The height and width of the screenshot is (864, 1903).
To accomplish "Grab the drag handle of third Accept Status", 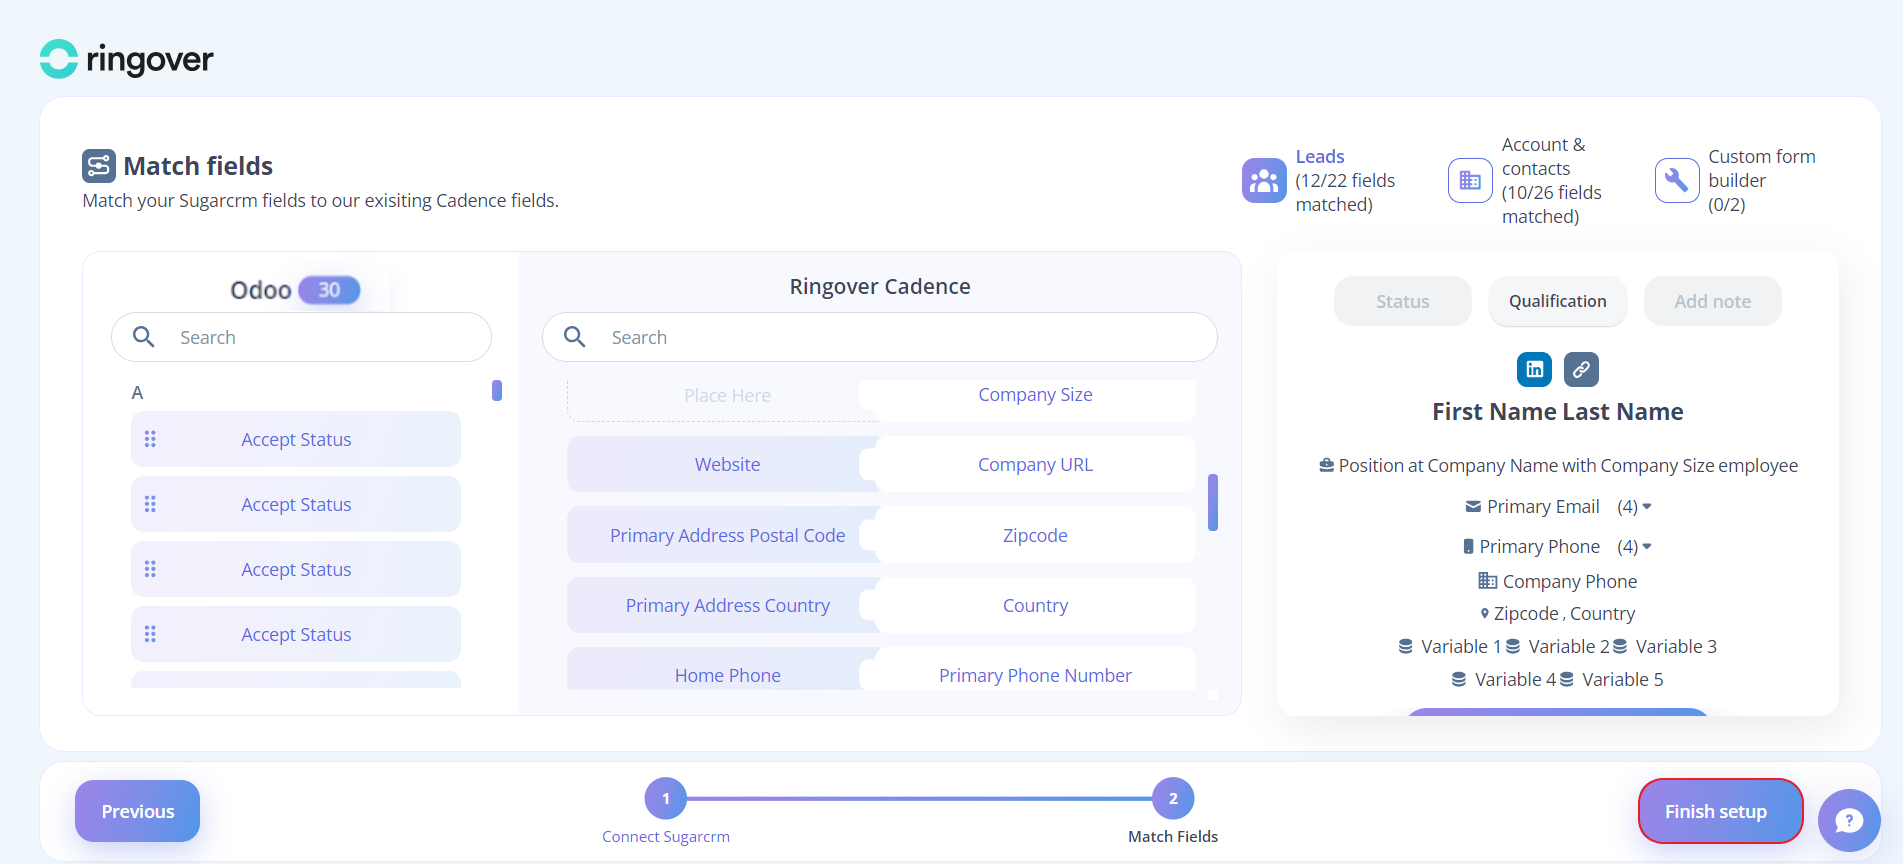I will pos(150,569).
